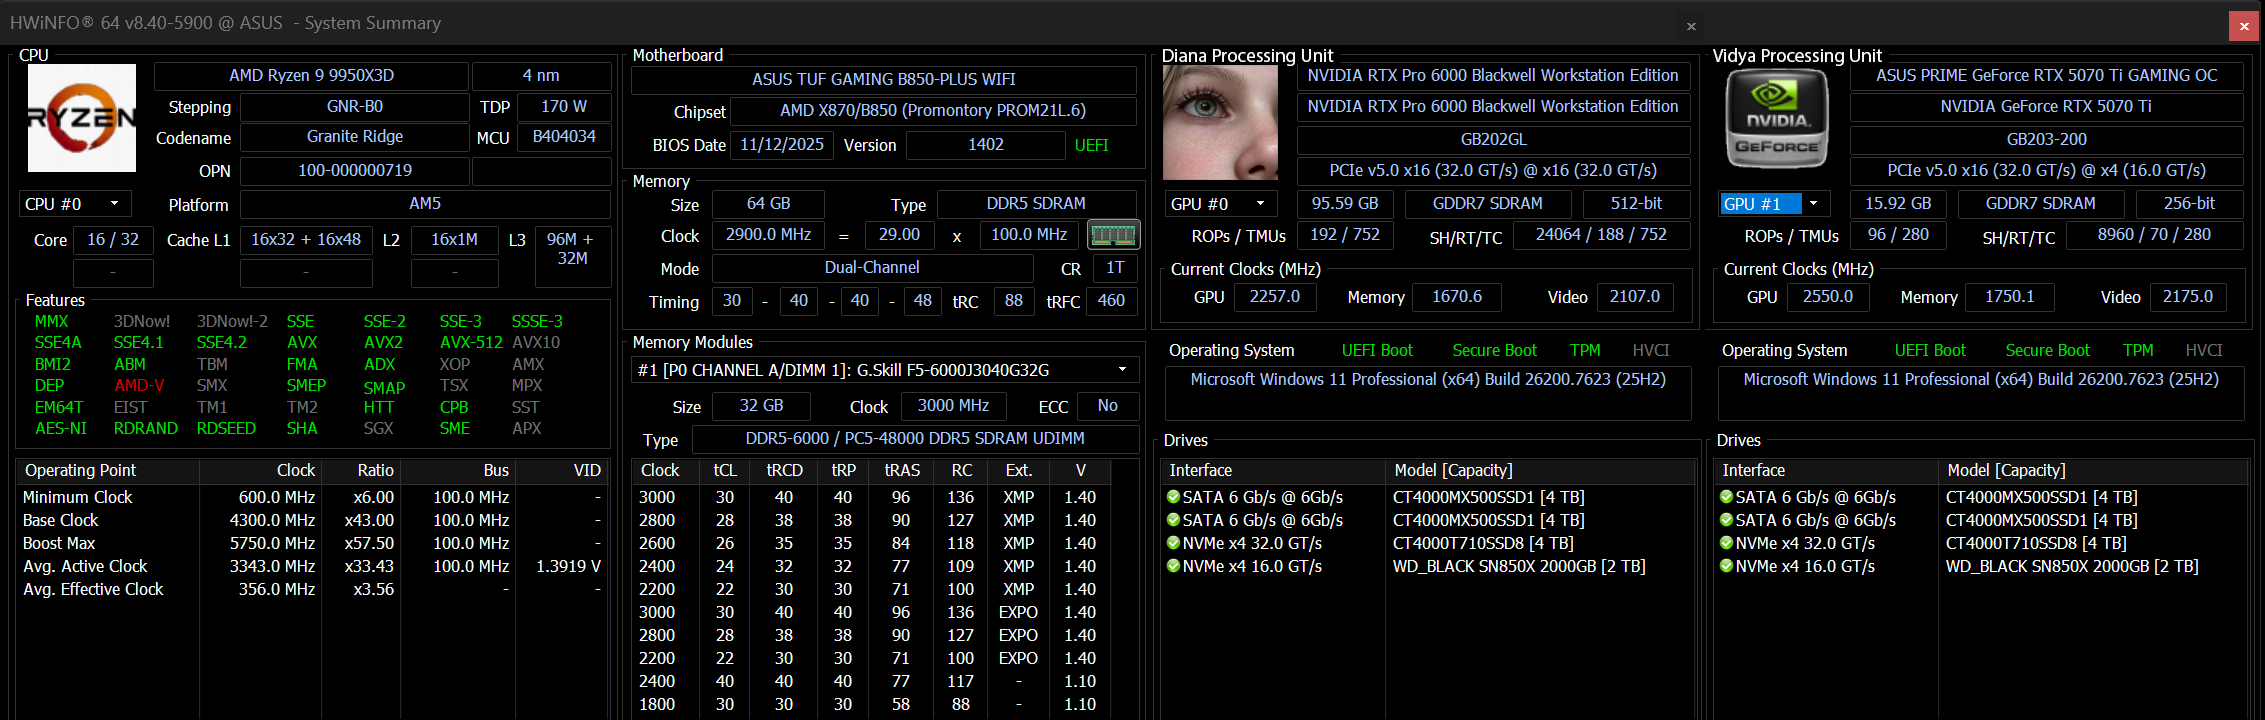
Task: Click the 170 W TDP value
Action: pyautogui.click(x=564, y=106)
